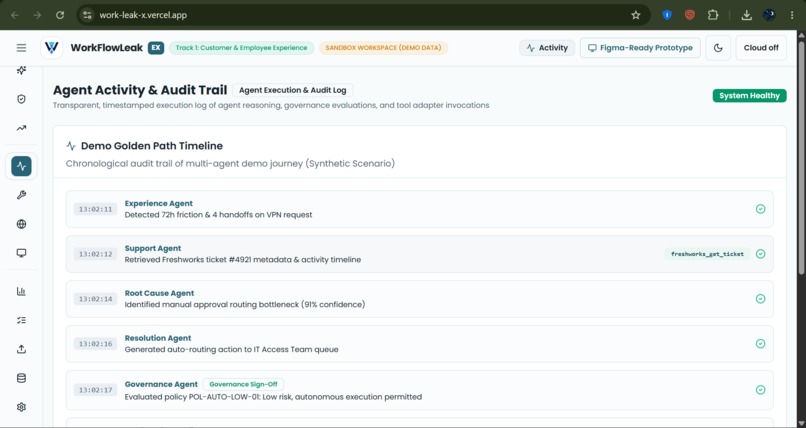Toggle the Cloud off button
The width and height of the screenshot is (806, 428).
[761, 48]
